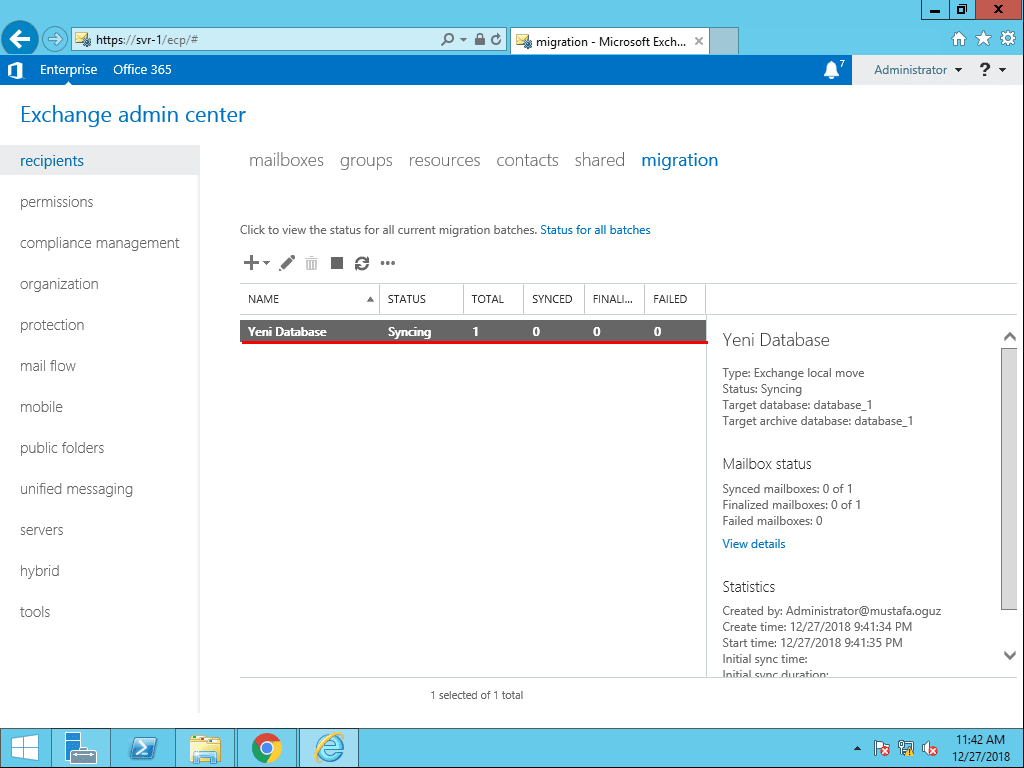Open the More options ellipsis
Image resolution: width=1024 pixels, height=768 pixels.
[388, 263]
